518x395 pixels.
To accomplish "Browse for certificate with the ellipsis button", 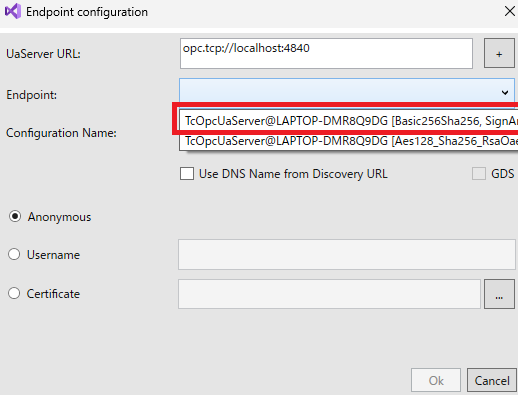I will click(x=499, y=294).
